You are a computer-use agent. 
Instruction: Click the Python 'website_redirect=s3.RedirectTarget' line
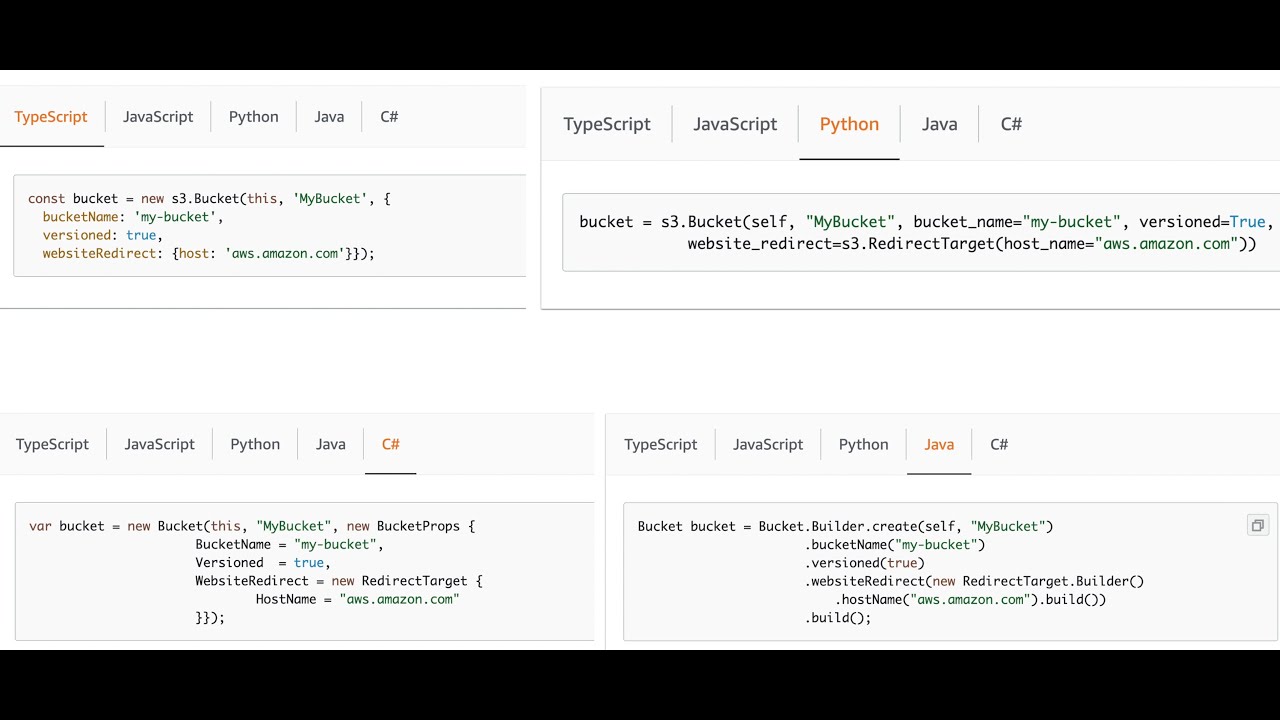coord(972,244)
